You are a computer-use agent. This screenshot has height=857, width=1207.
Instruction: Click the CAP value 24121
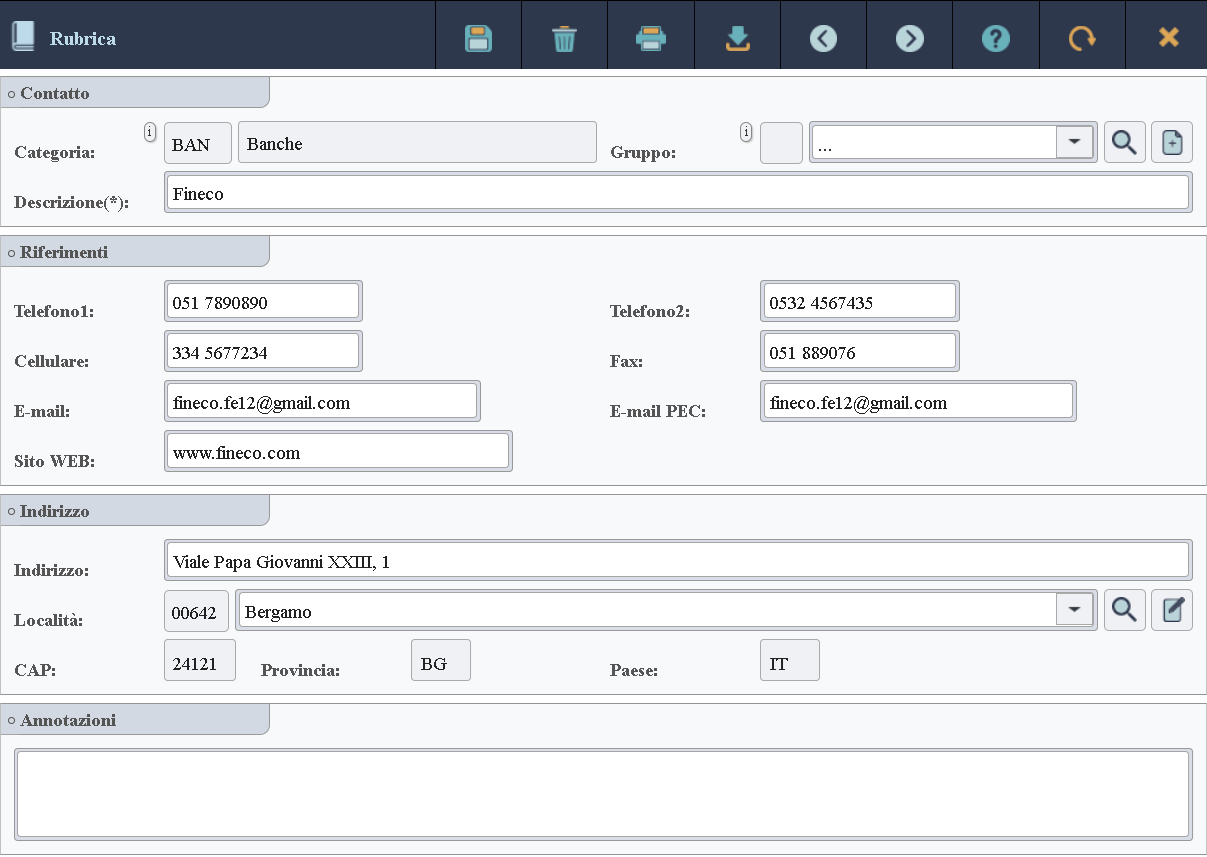pyautogui.click(x=200, y=661)
